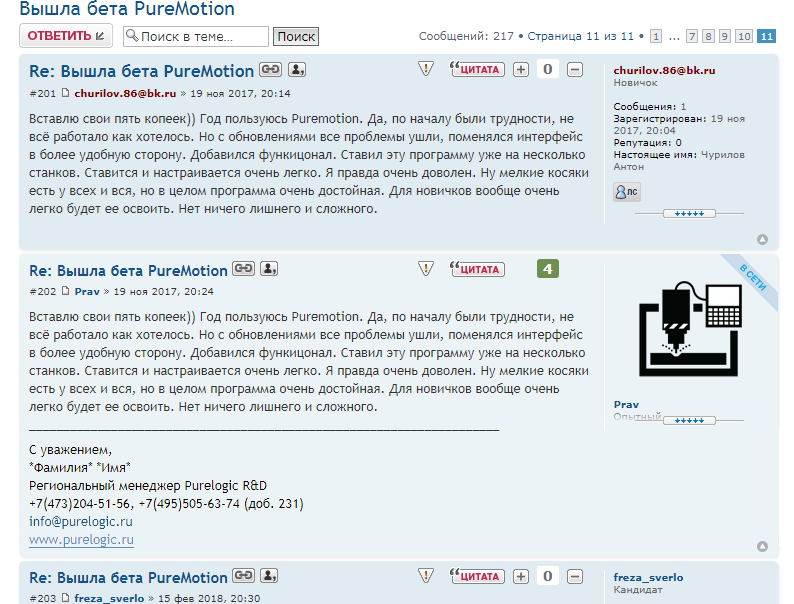Screen dimensions: 794x604
Task: Click green rating 4 of post #202
Action: (547, 269)
